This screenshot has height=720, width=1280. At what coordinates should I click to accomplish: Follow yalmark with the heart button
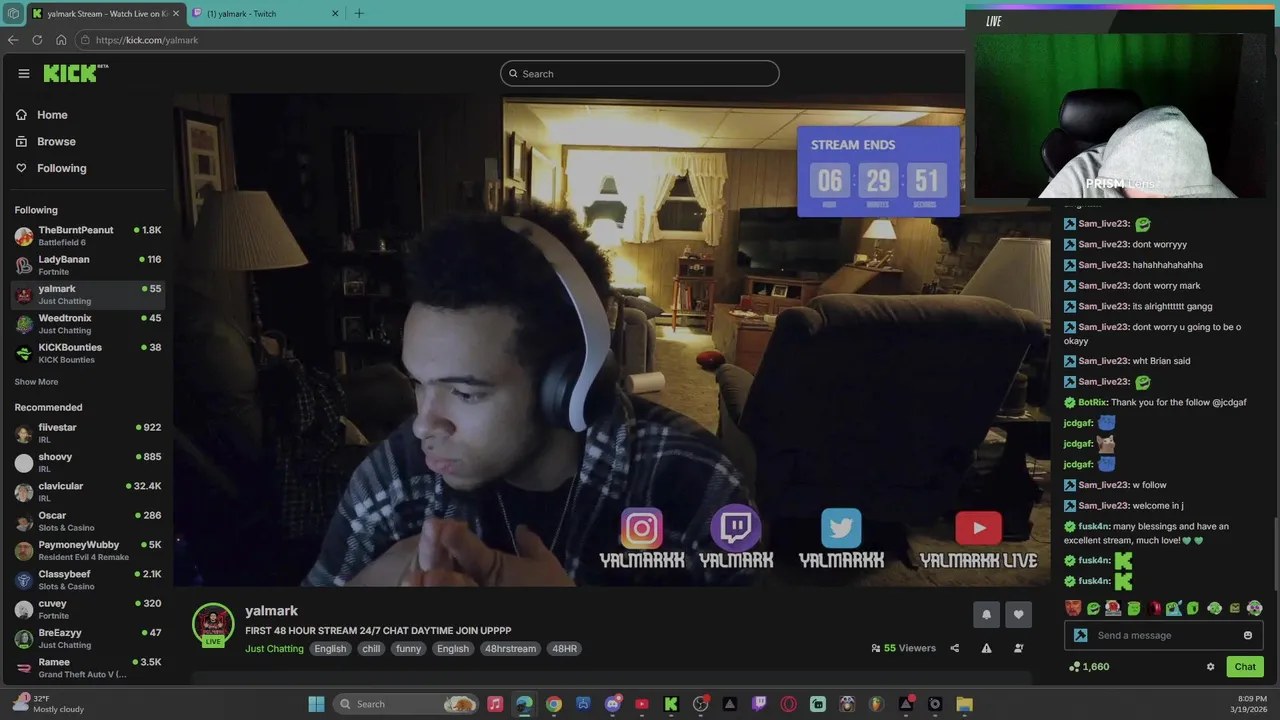click(1018, 615)
